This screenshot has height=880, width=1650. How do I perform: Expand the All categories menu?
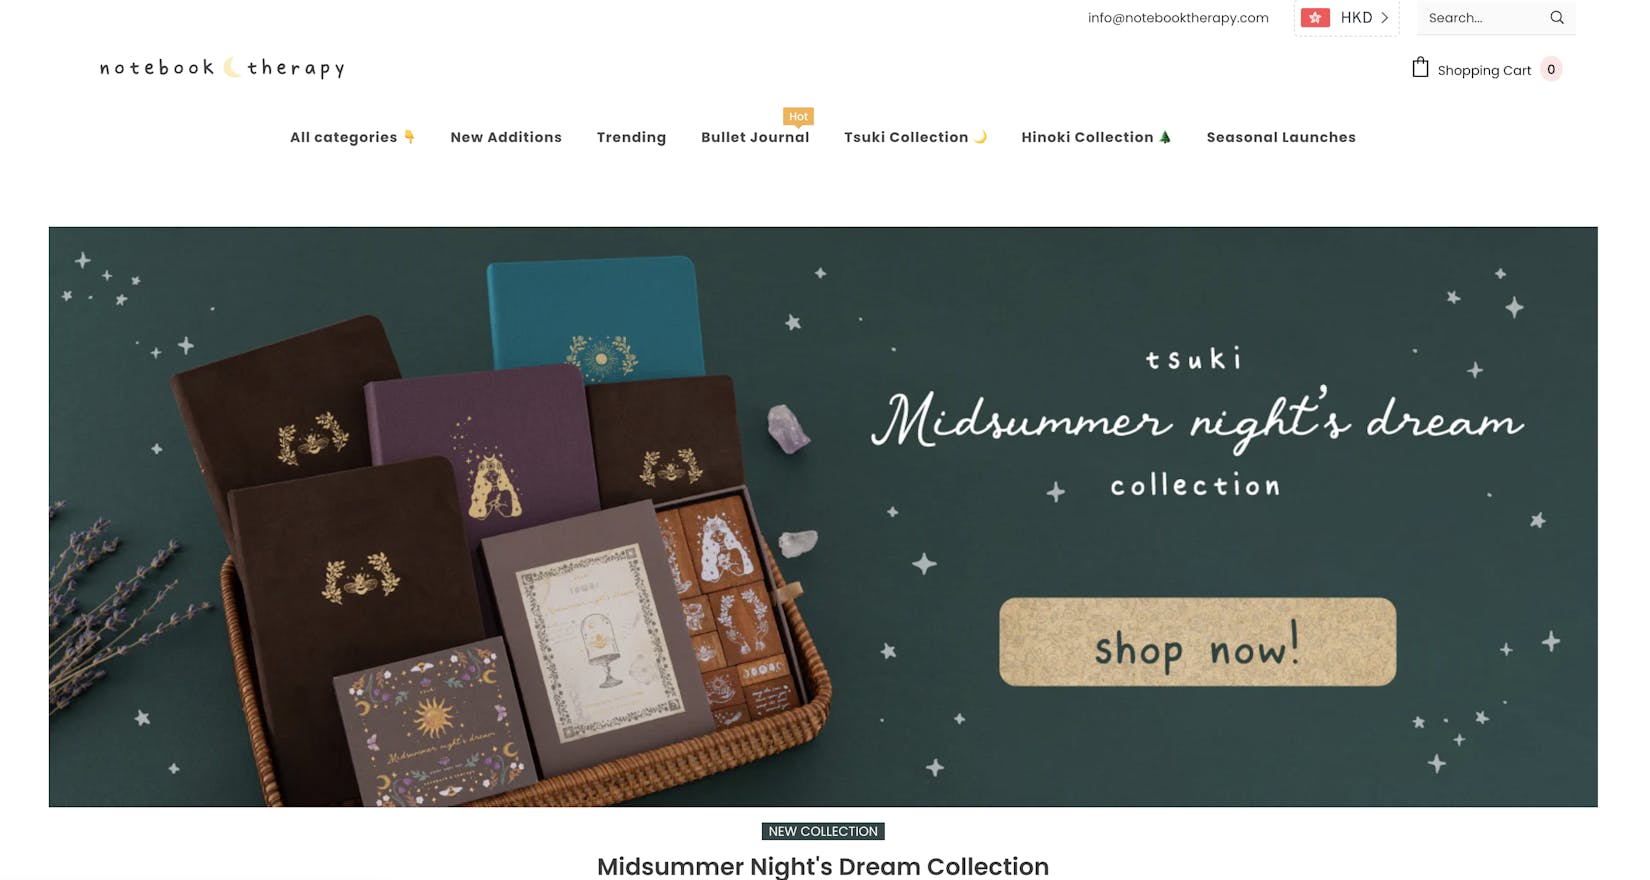[353, 137]
